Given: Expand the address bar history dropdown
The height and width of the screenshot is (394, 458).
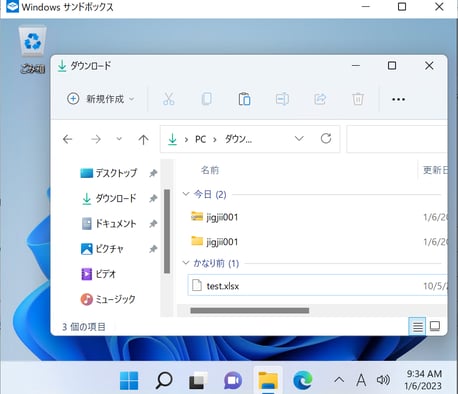Looking at the screenshot, I should pos(299,138).
